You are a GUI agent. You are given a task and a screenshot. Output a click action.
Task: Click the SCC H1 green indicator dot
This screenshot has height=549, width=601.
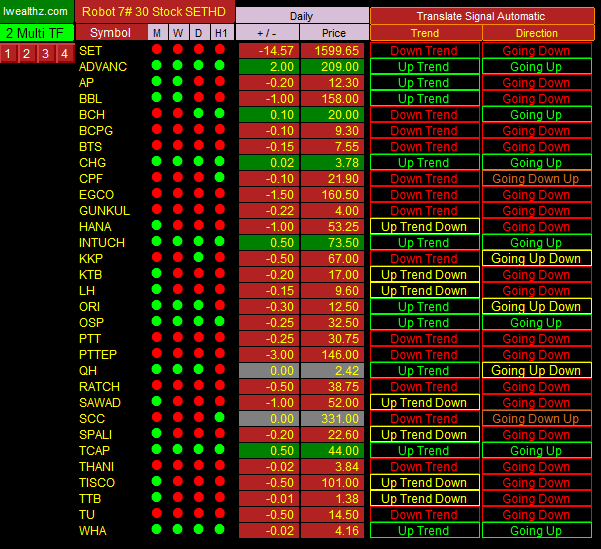click(x=220, y=417)
